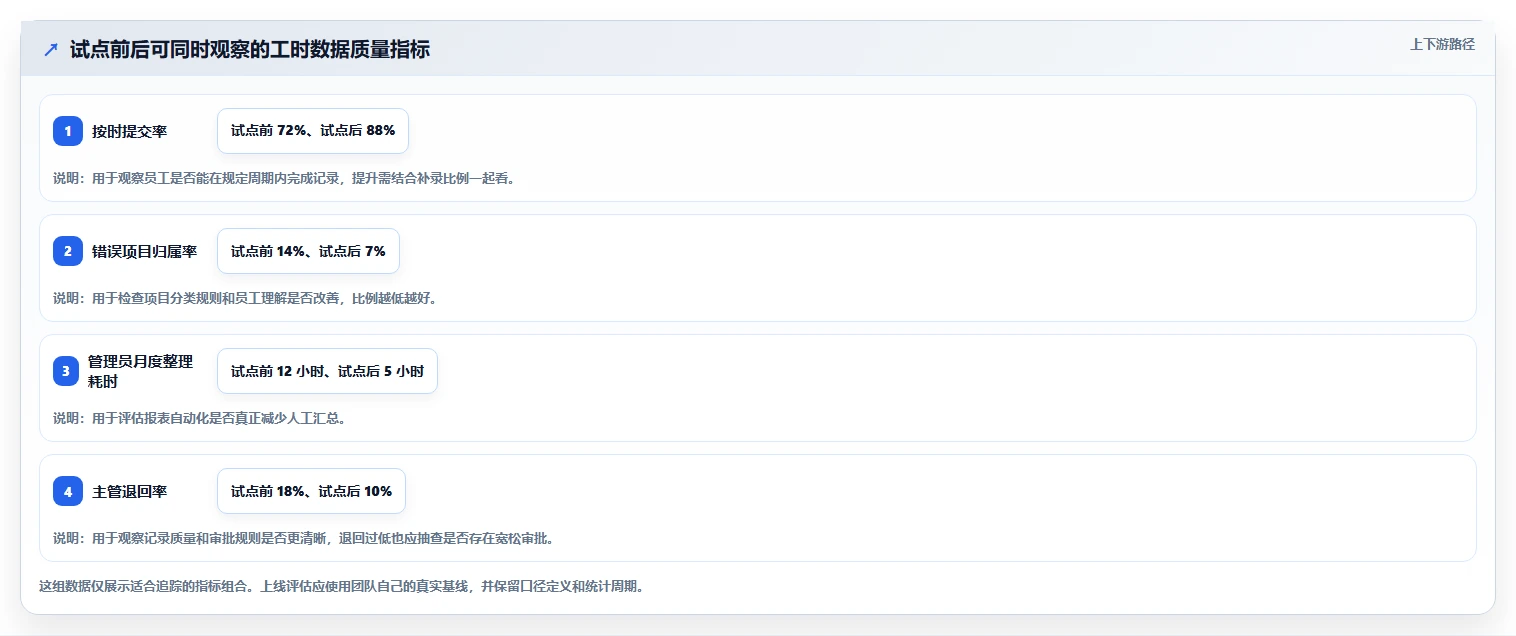Click the number 3 badge for 管理员月度整理耗时

click(x=68, y=371)
